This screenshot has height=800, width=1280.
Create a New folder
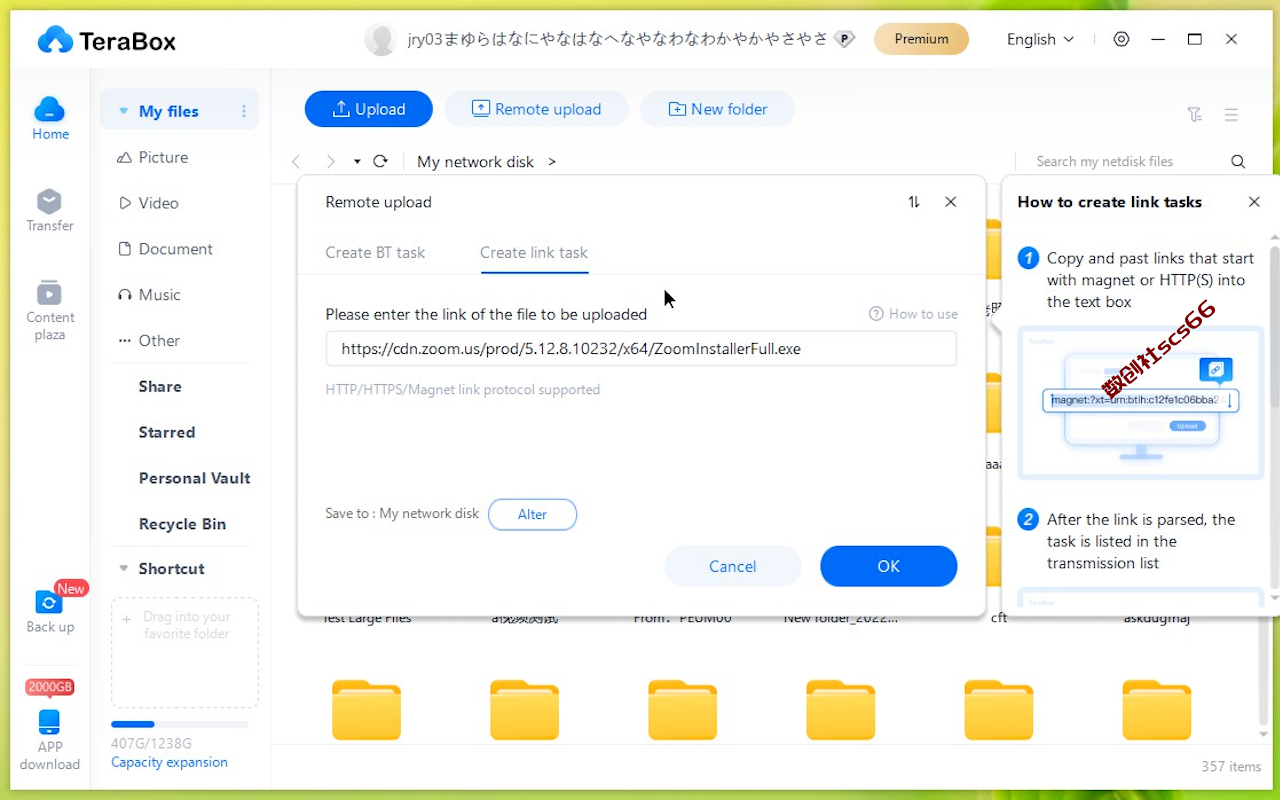[718, 109]
